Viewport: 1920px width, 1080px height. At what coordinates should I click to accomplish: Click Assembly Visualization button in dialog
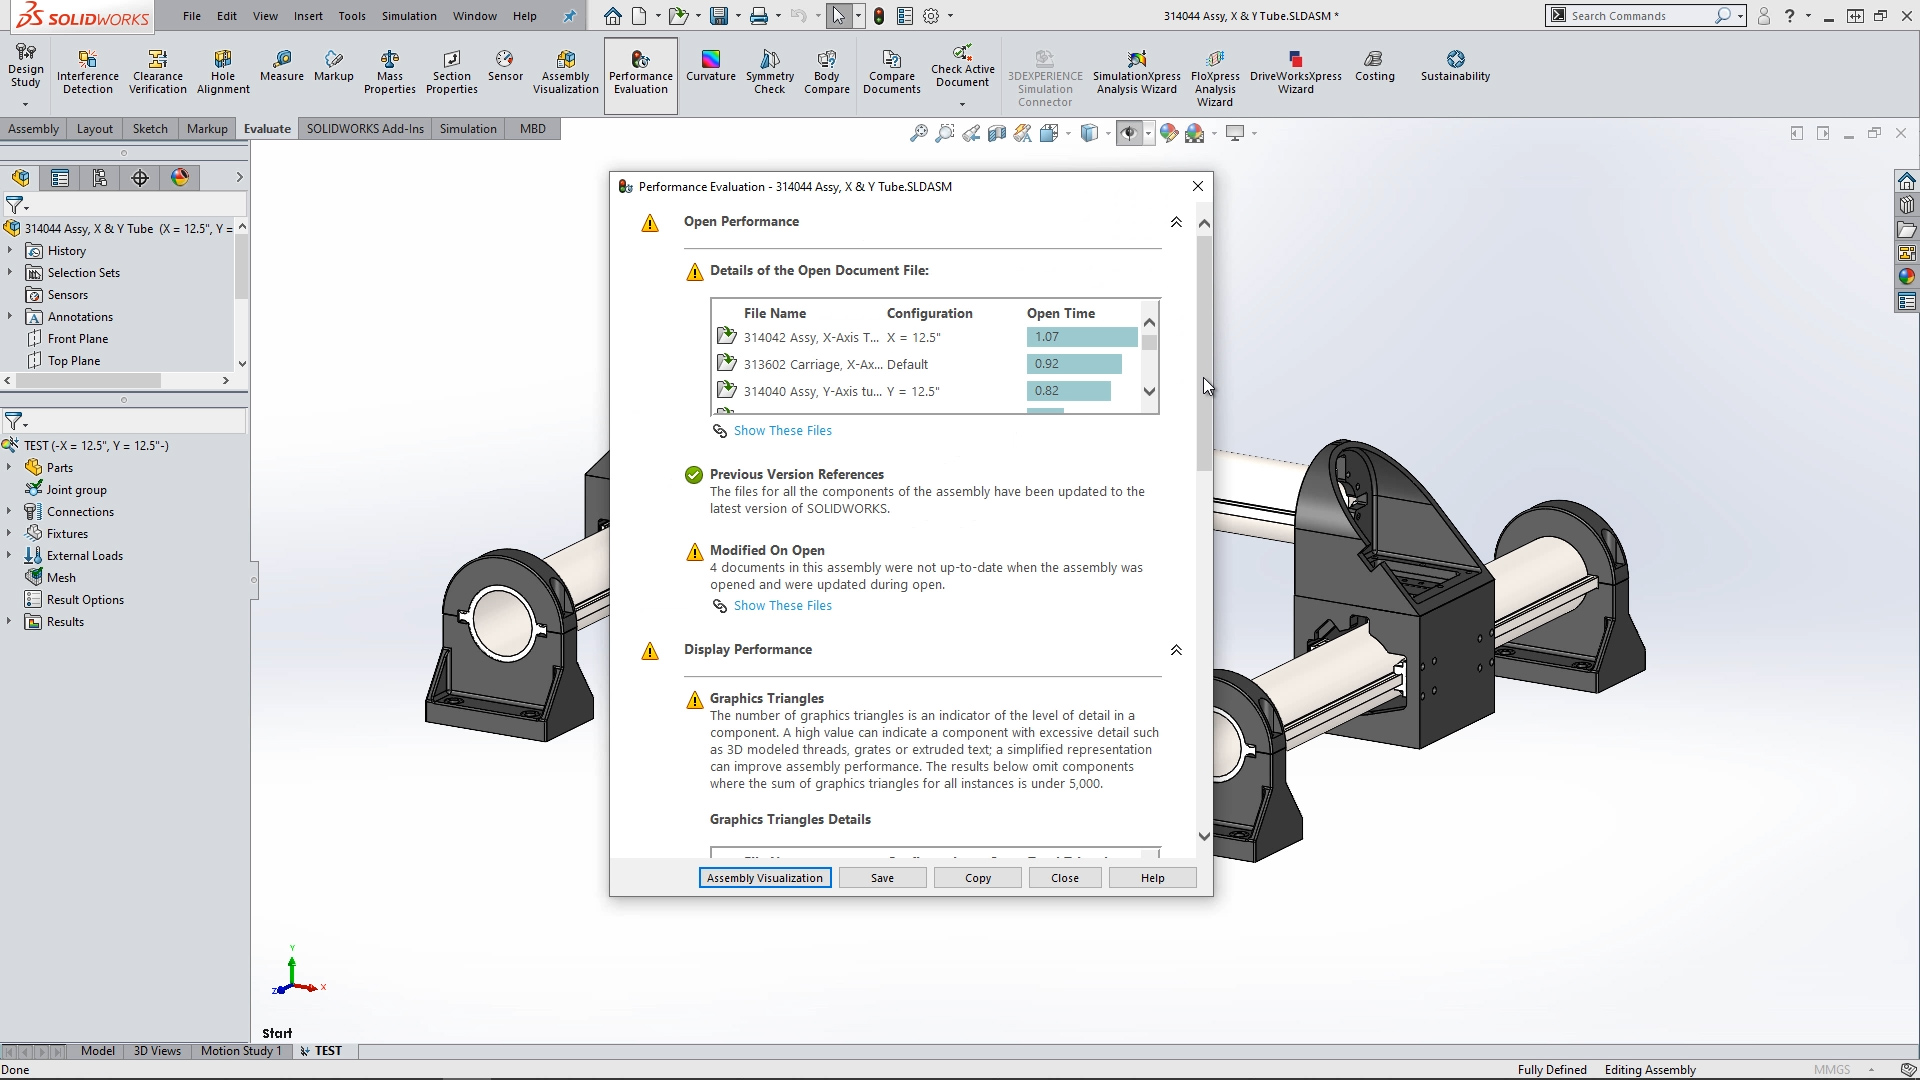pyautogui.click(x=765, y=878)
